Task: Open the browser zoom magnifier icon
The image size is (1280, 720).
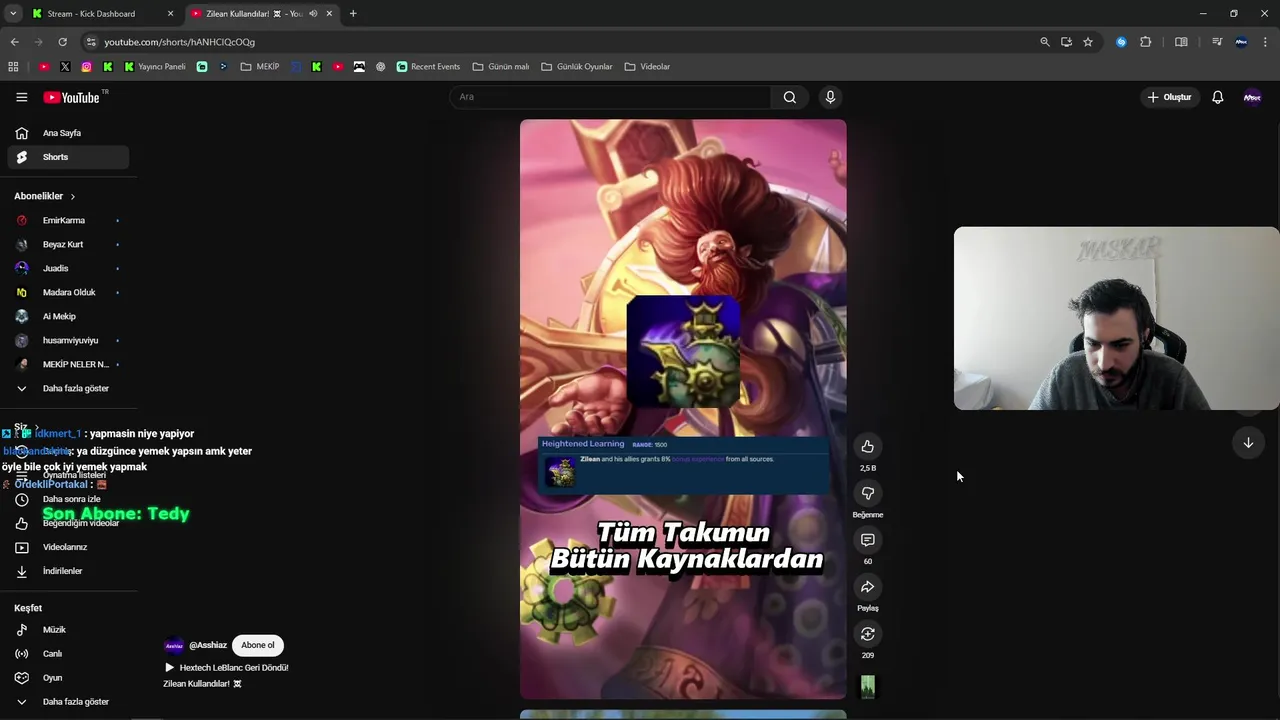Action: coord(1045,42)
